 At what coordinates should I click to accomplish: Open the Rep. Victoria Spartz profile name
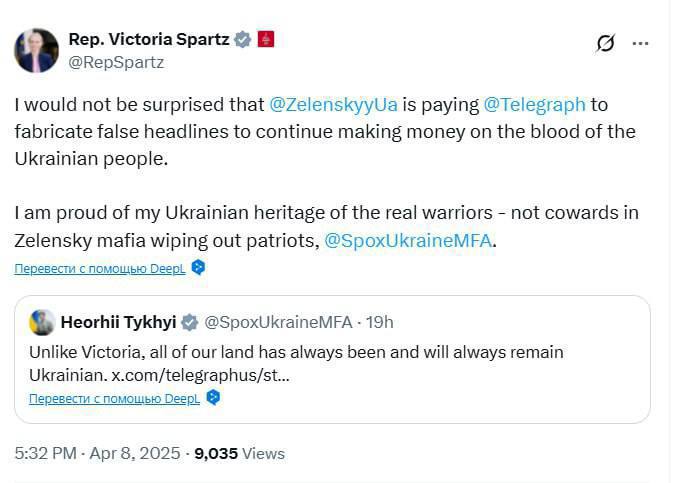148,39
